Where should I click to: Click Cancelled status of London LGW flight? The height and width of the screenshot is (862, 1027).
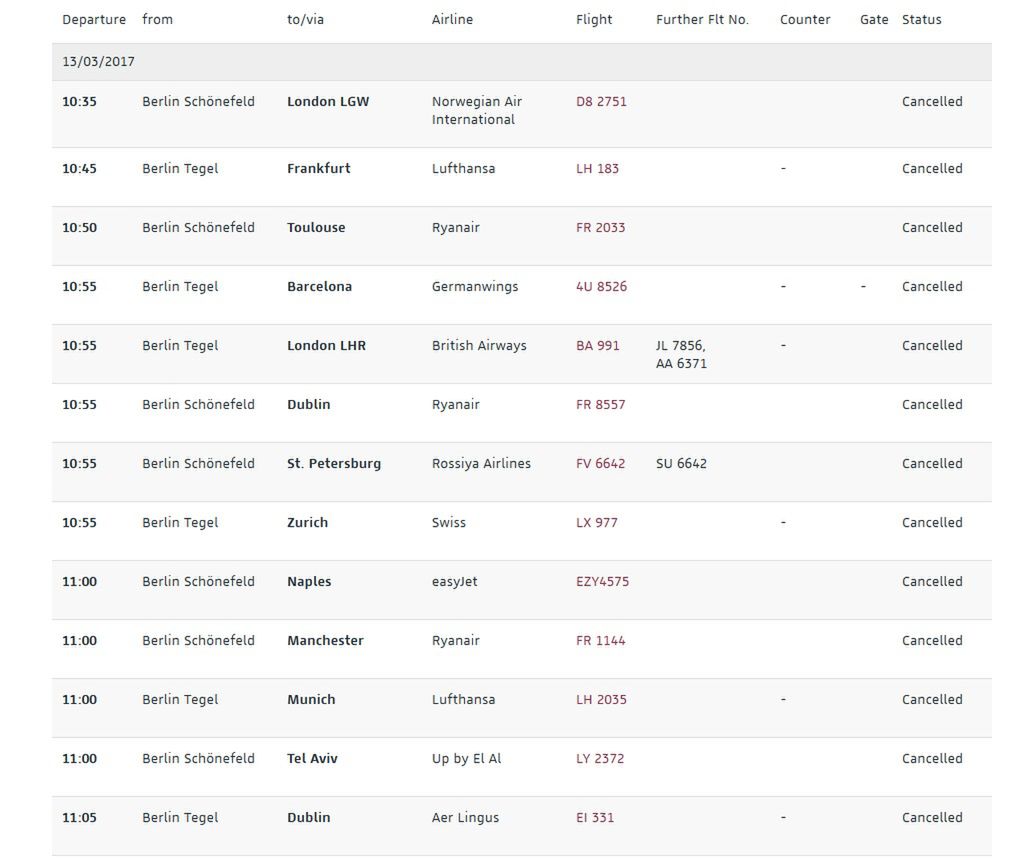point(932,102)
